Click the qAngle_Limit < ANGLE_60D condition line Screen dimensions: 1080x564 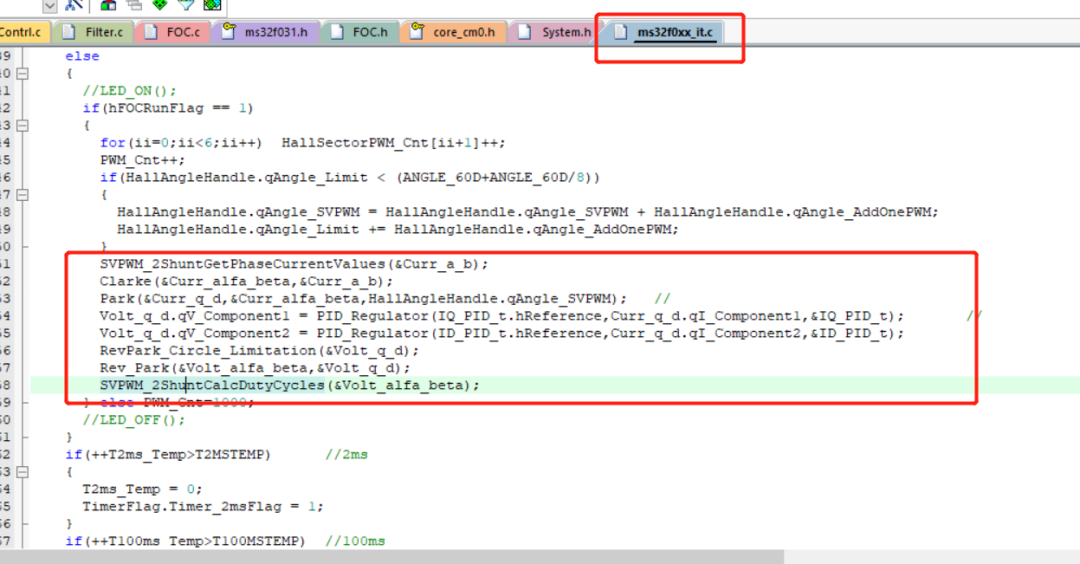click(x=350, y=178)
